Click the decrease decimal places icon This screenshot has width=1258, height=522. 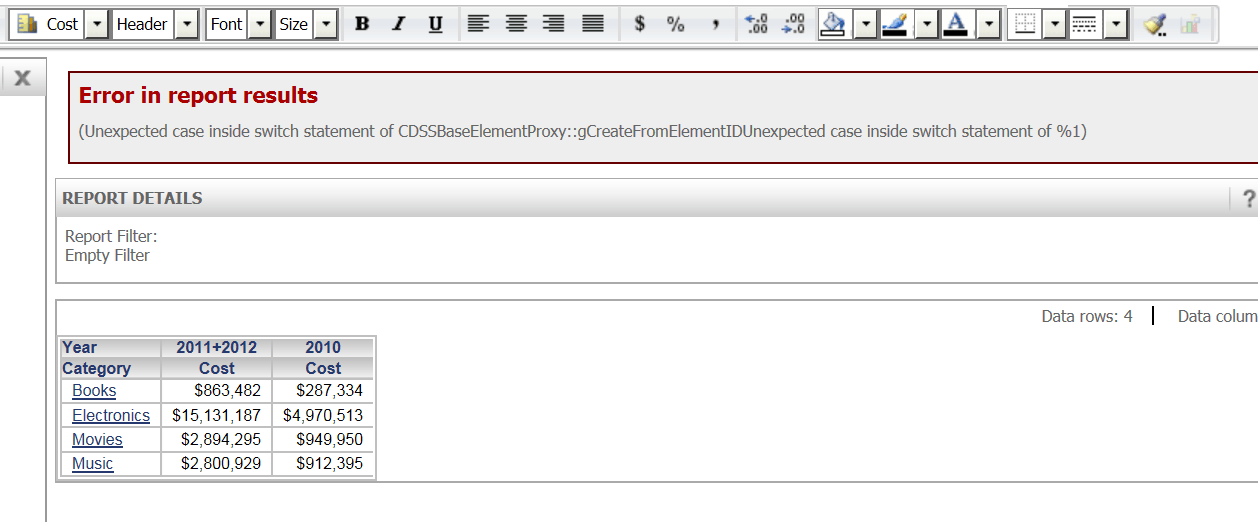794,24
